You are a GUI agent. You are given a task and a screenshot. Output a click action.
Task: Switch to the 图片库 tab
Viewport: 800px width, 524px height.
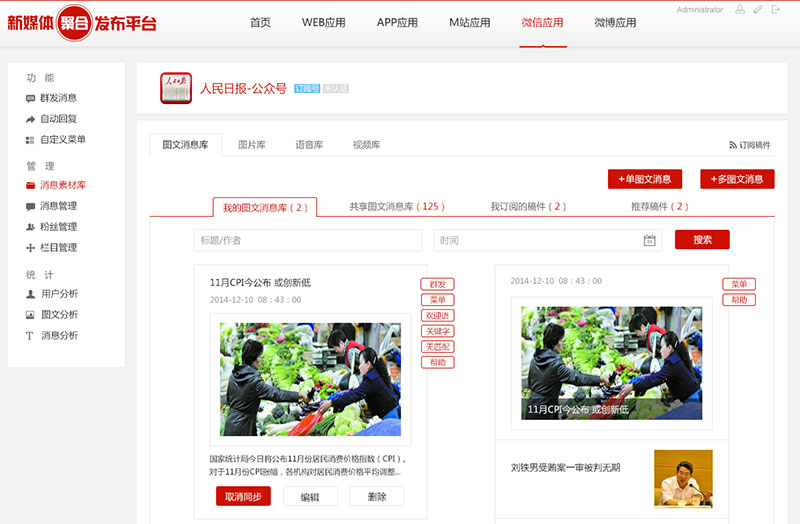(x=252, y=145)
